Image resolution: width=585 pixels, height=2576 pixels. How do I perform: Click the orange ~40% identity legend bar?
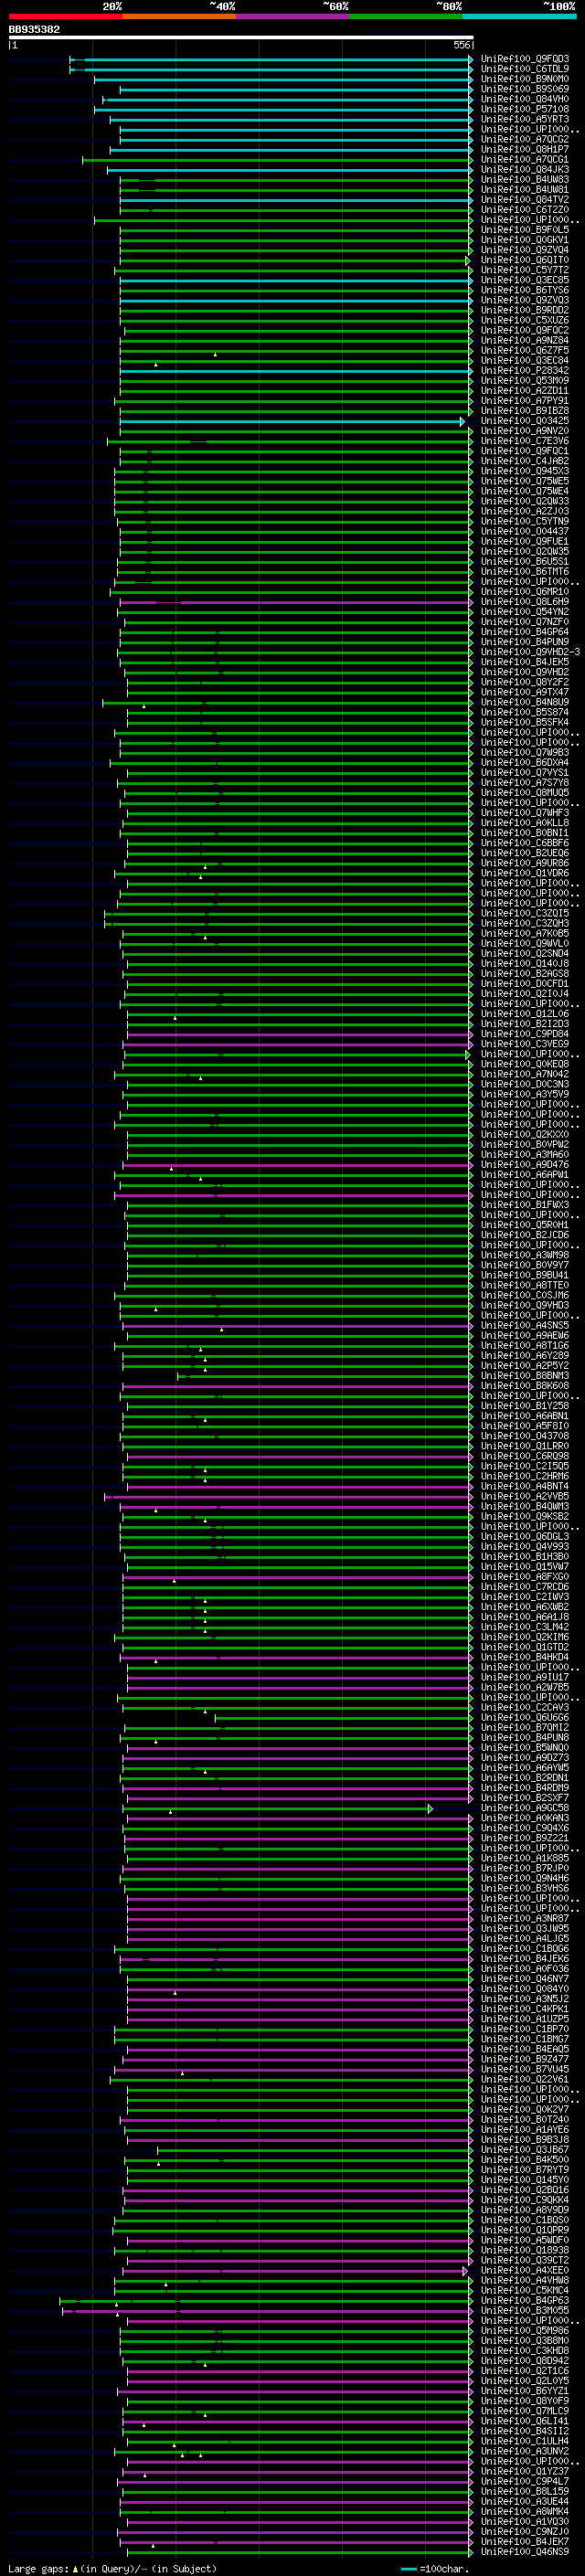(179, 16)
